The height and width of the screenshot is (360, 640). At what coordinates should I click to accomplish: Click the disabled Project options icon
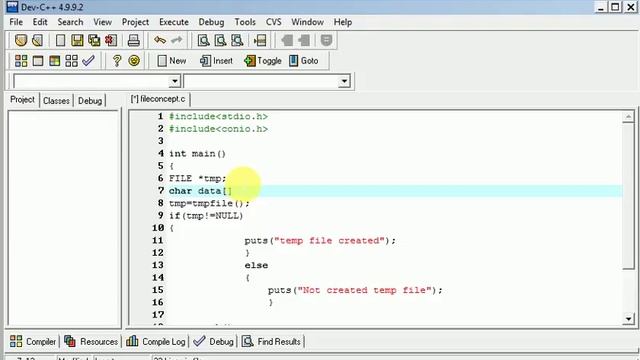click(x=326, y=40)
